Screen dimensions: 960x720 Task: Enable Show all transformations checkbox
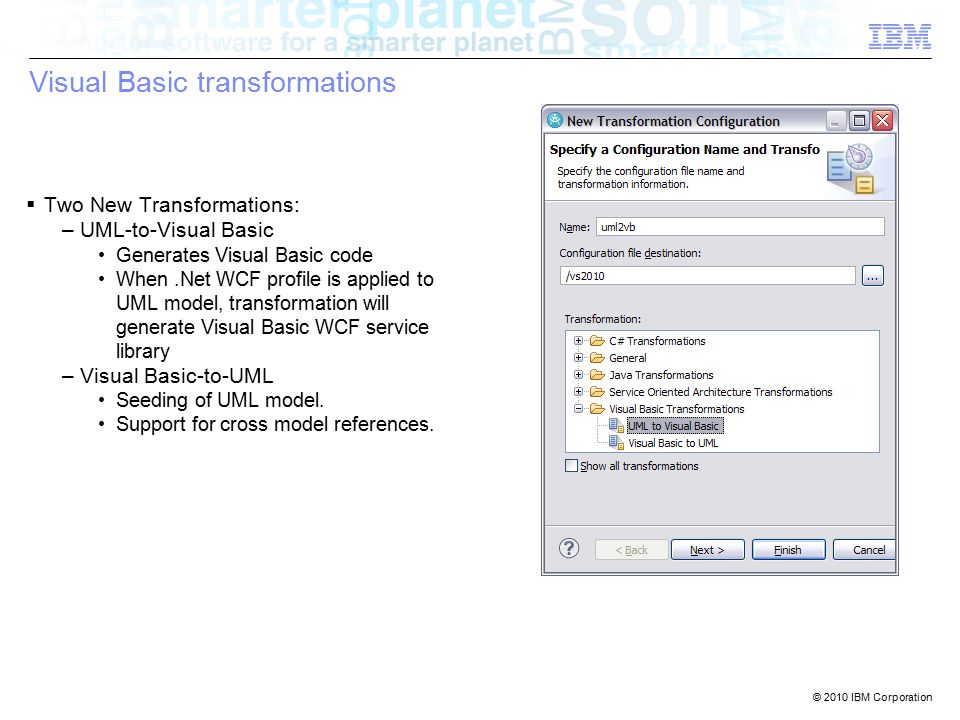(571, 466)
